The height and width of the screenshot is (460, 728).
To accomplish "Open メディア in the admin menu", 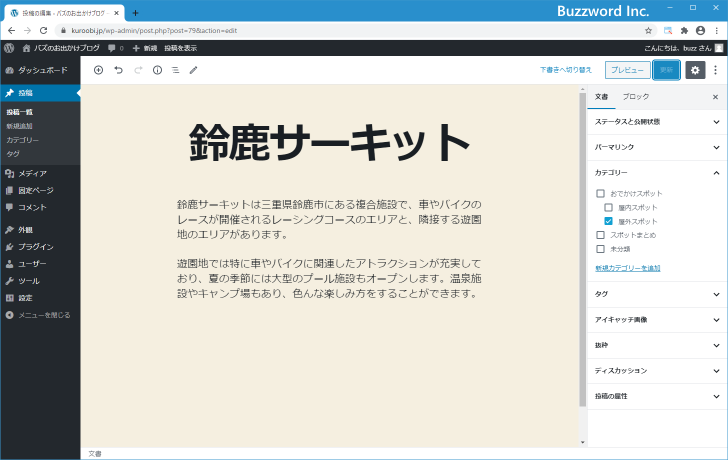I will (x=40, y=174).
